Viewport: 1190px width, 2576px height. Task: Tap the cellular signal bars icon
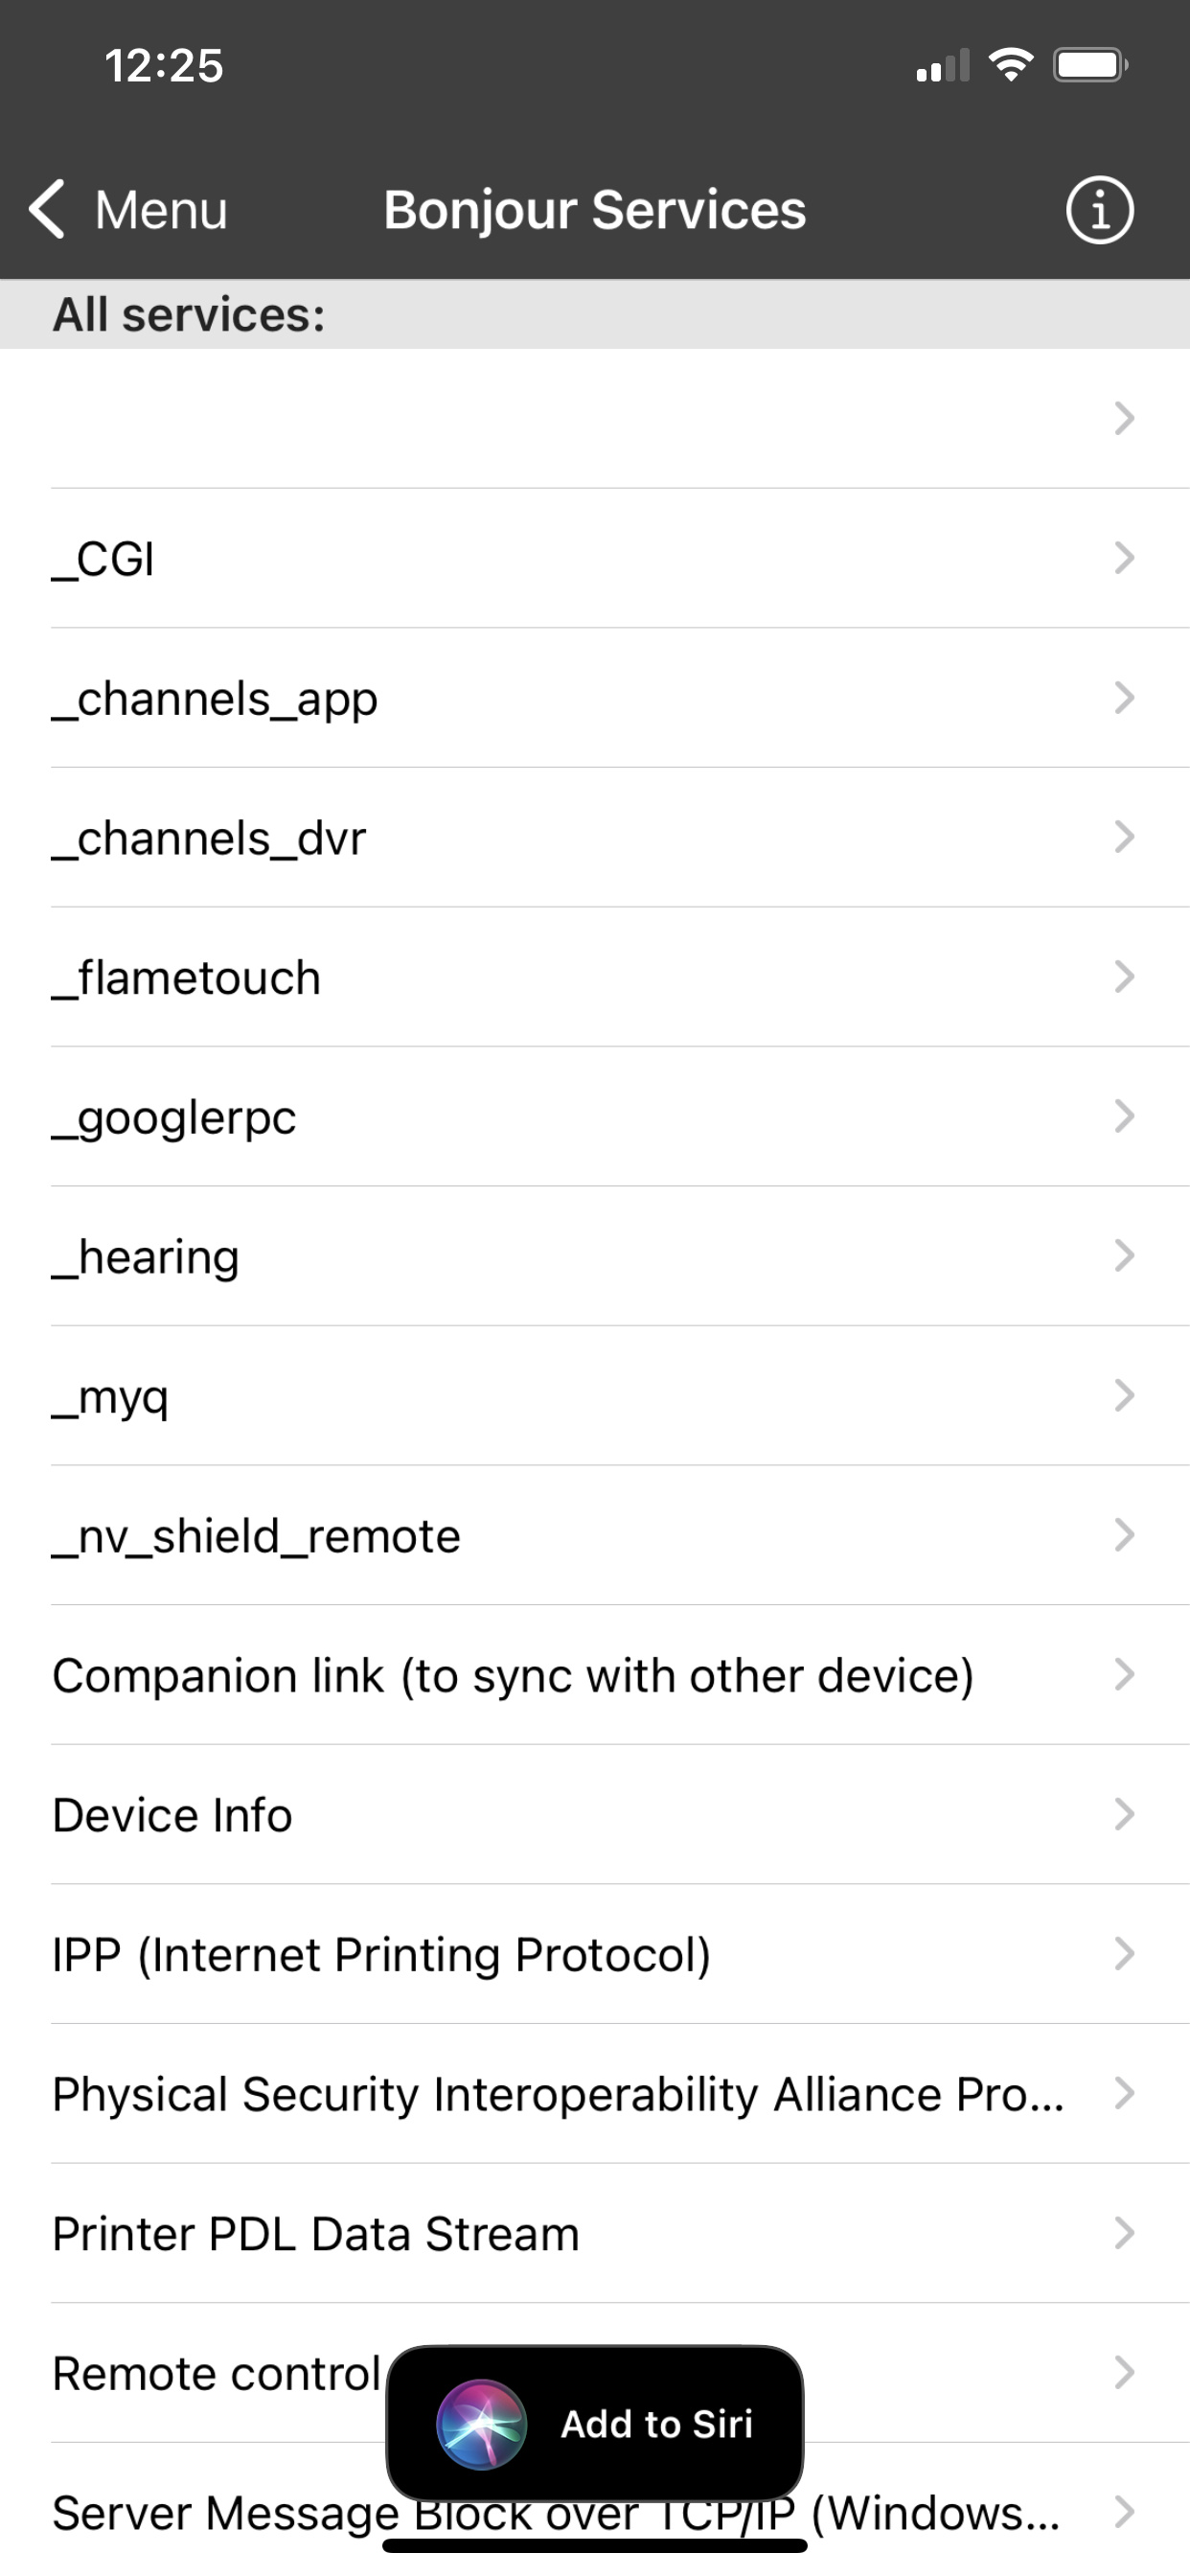pyautogui.click(x=942, y=66)
